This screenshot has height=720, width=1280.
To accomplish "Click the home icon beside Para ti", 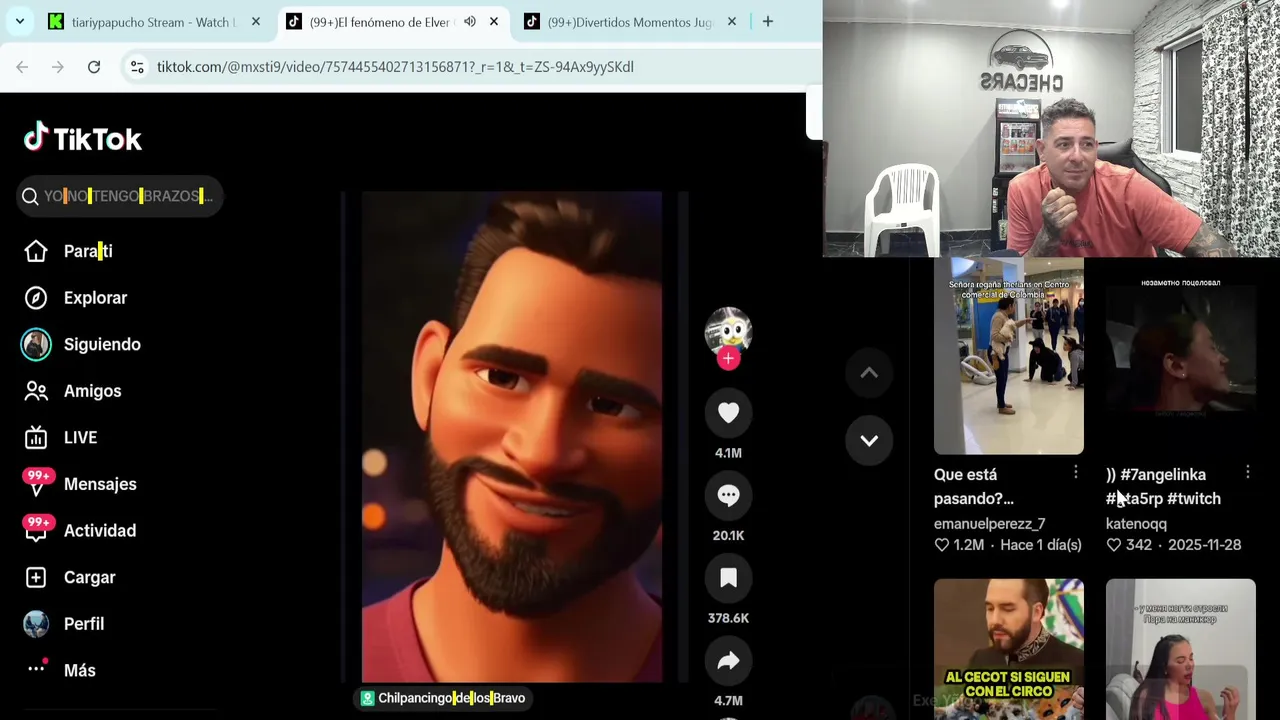I will (x=36, y=251).
